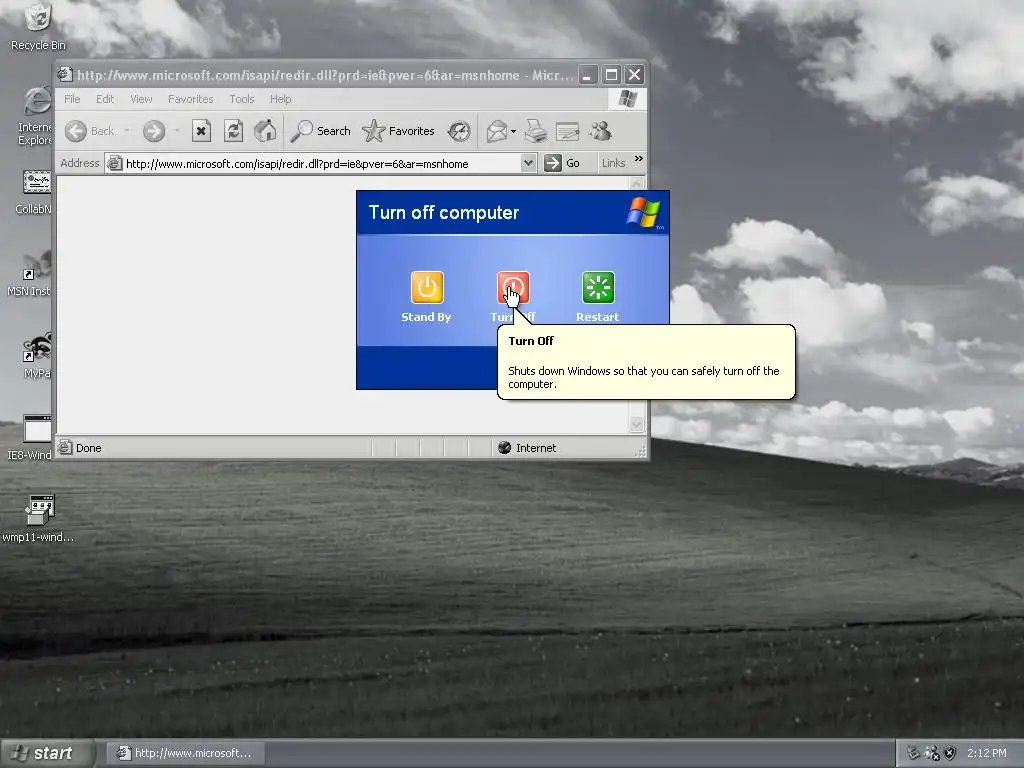Click the browser scrollbar down arrow
1024x768 pixels.
[637, 425]
